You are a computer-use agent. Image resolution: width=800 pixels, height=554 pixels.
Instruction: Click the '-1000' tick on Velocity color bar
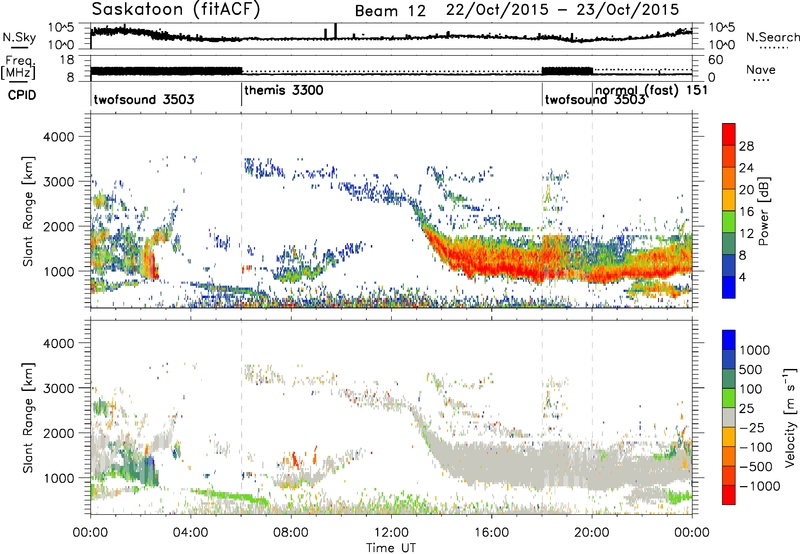[x=760, y=486]
